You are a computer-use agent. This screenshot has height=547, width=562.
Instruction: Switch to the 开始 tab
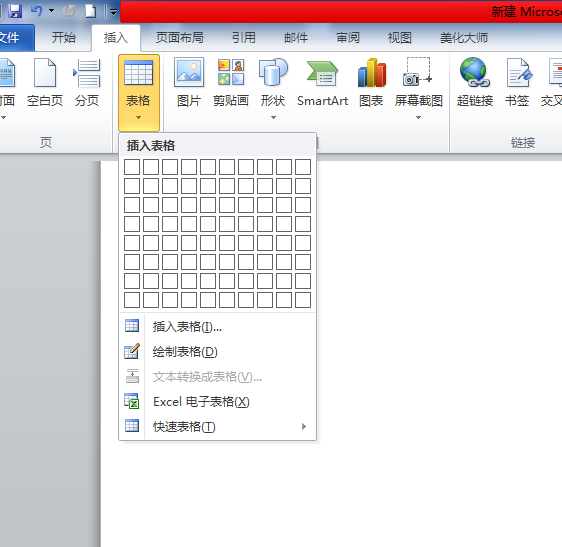pyautogui.click(x=64, y=37)
